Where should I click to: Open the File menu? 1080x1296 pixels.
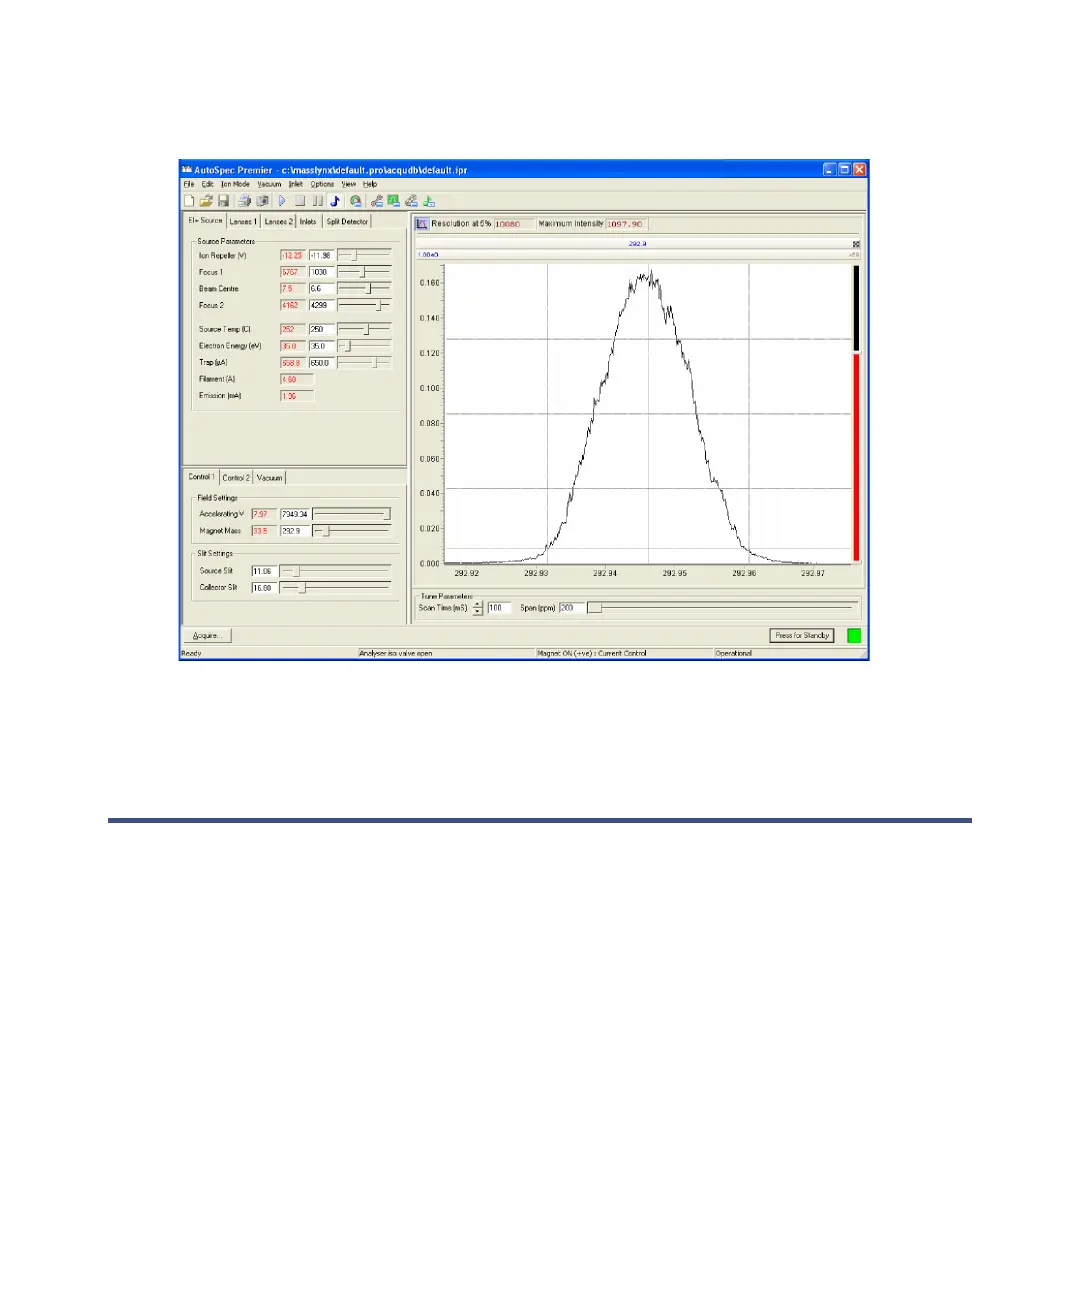188,184
